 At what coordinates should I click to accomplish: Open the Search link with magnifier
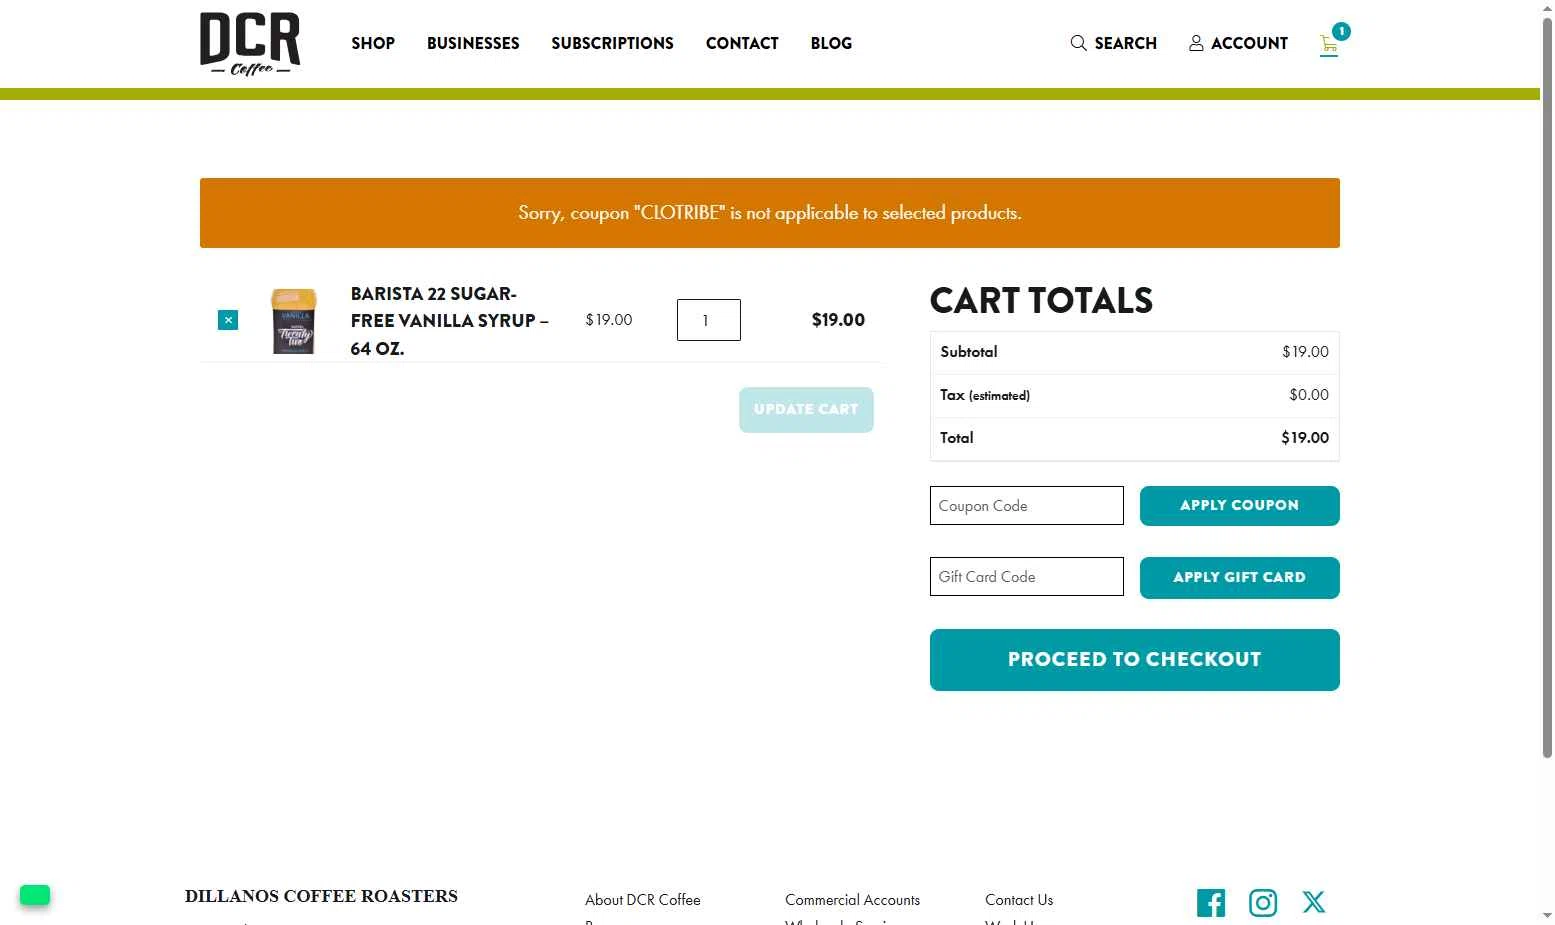coord(1113,43)
